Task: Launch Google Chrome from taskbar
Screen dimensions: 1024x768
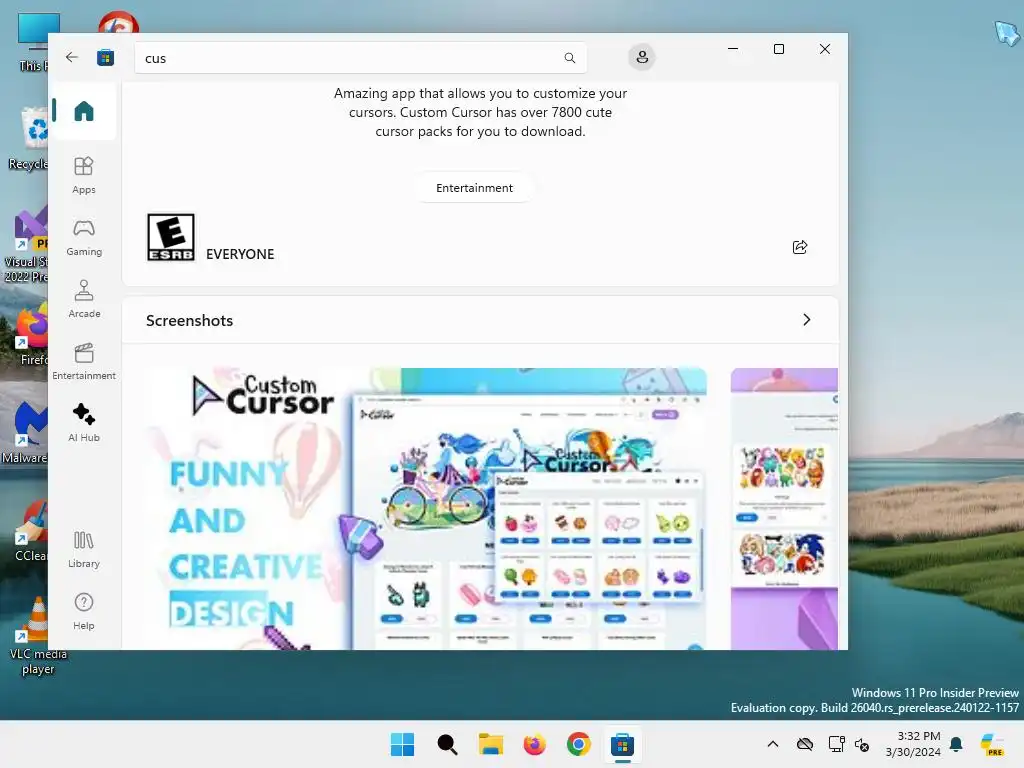Action: point(579,744)
